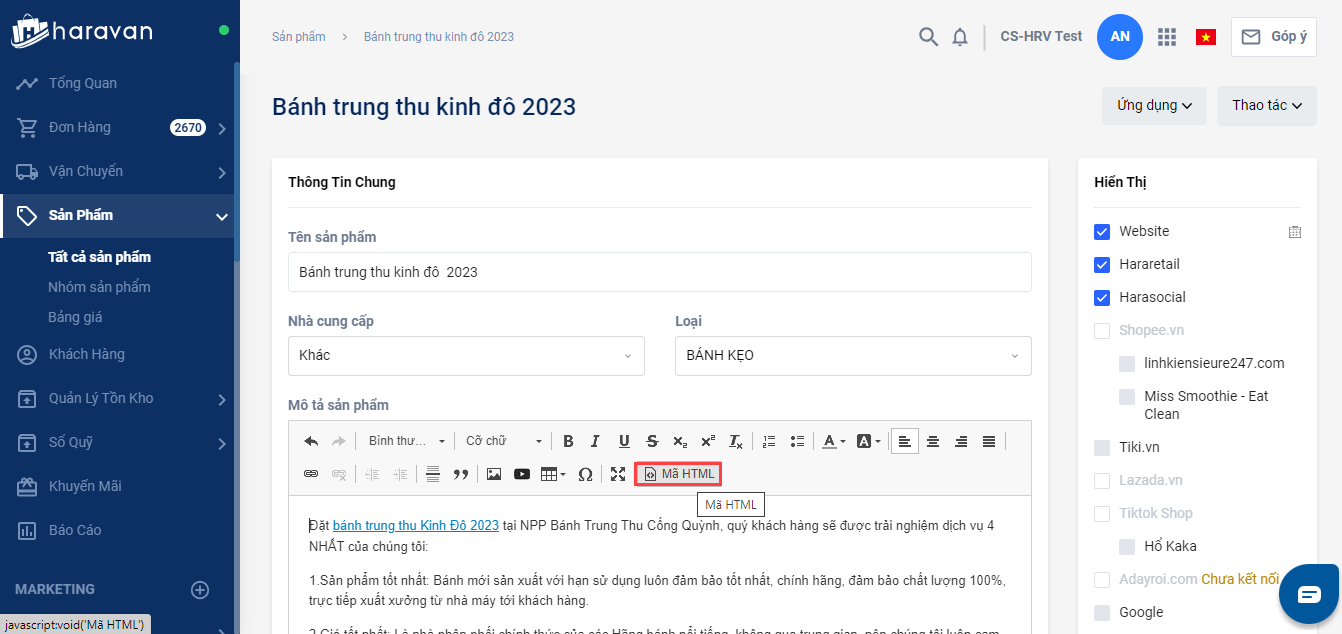
Task: Go to Nhóm sản phẩm in sidebar
Action: [99, 287]
